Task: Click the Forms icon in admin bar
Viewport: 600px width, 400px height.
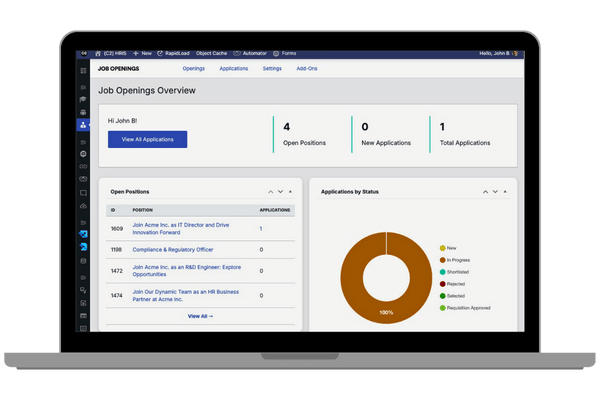Action: point(275,53)
